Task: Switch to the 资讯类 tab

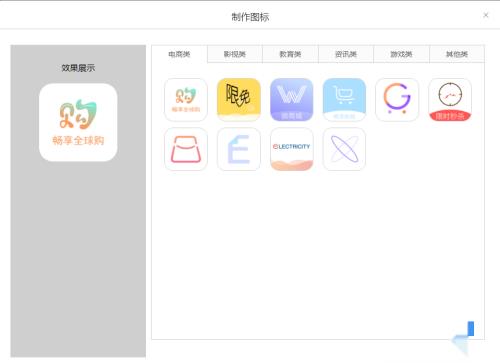Action: point(346,54)
